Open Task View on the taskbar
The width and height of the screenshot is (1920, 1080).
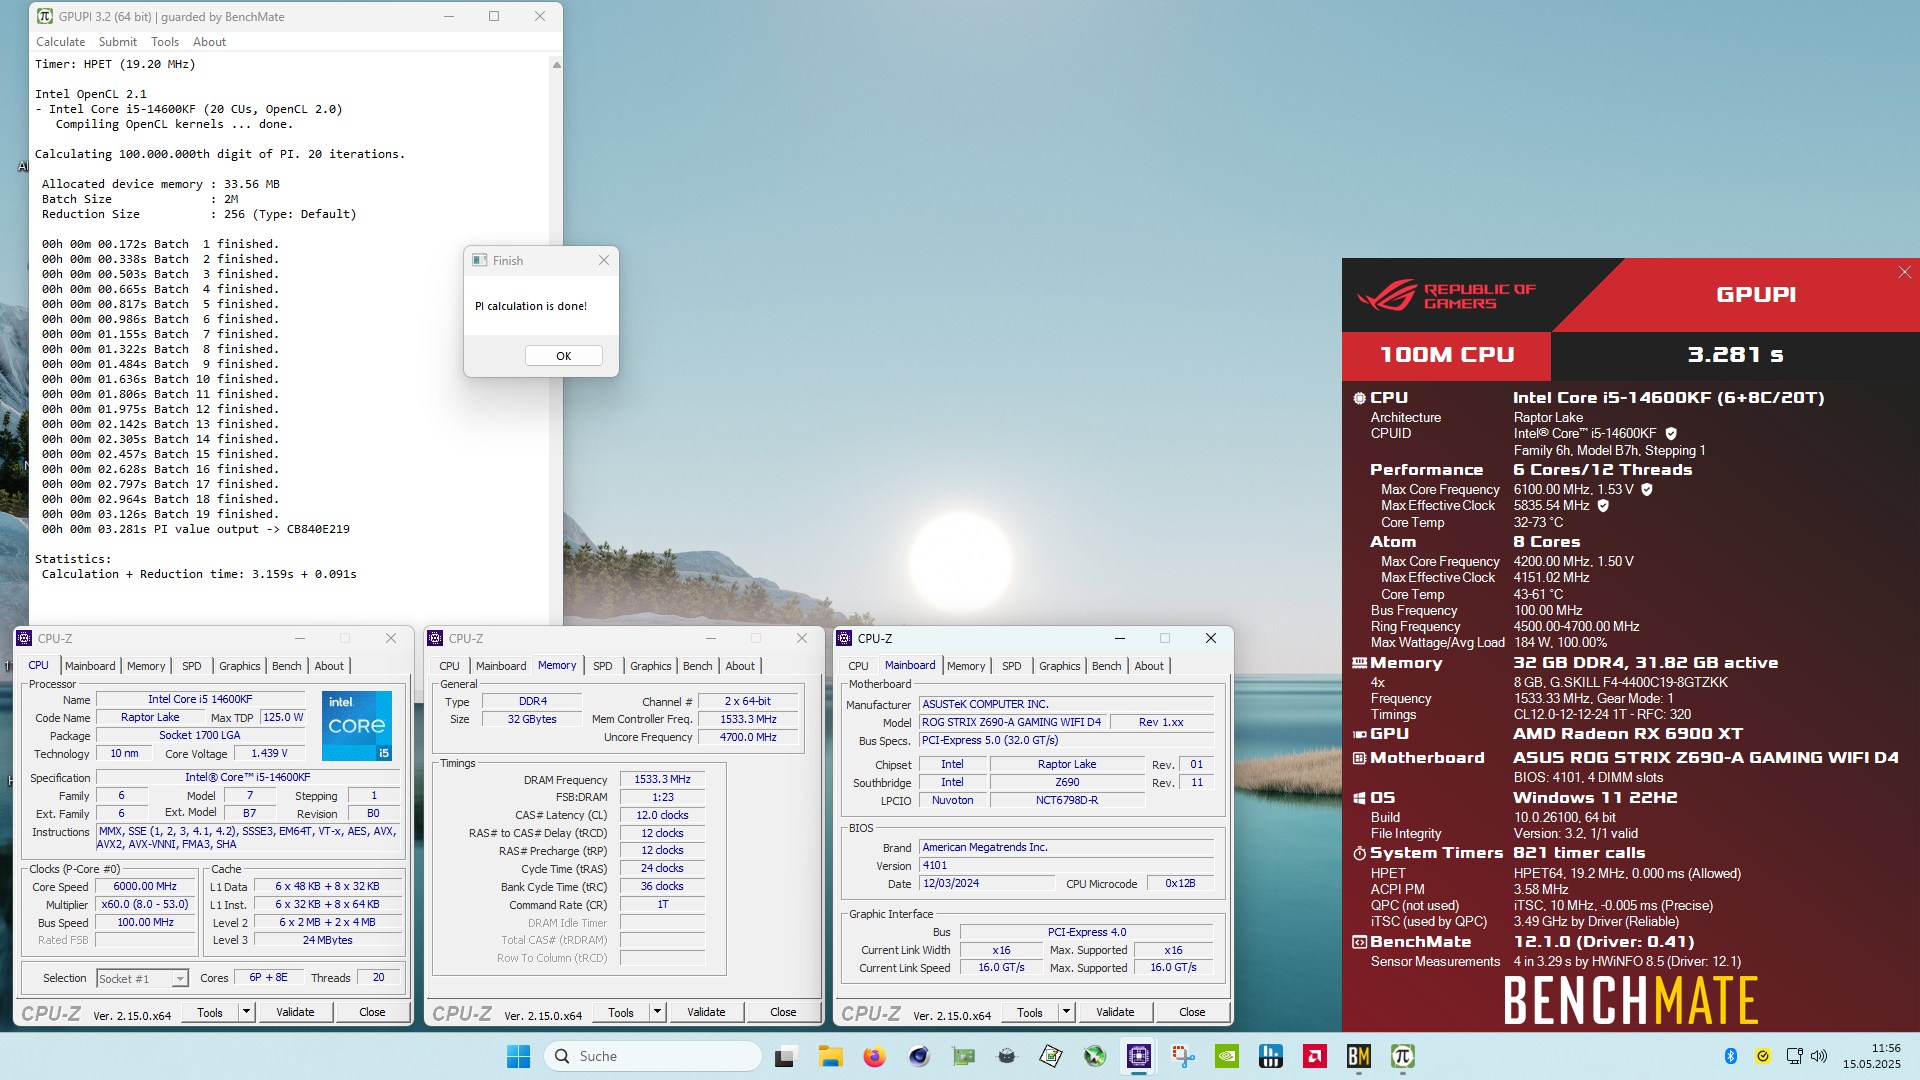[x=786, y=1056]
